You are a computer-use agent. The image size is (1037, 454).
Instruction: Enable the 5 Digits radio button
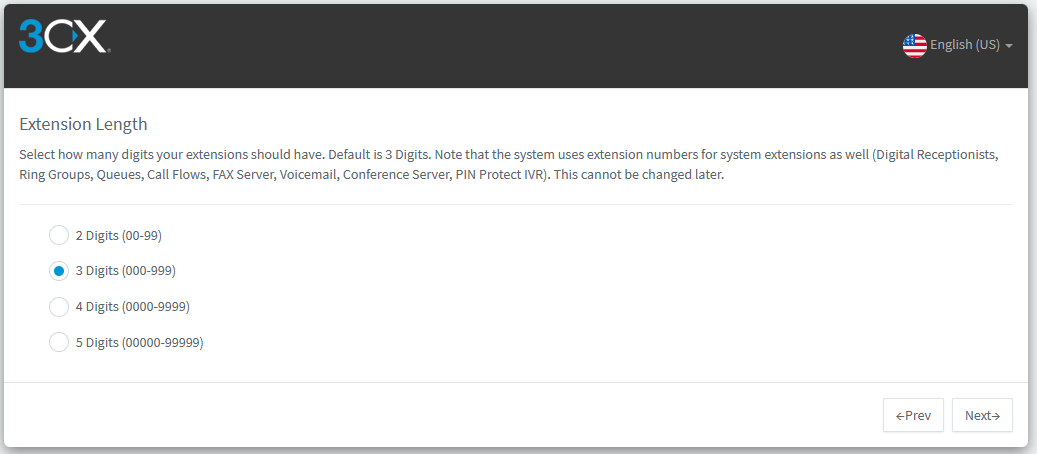tap(59, 342)
